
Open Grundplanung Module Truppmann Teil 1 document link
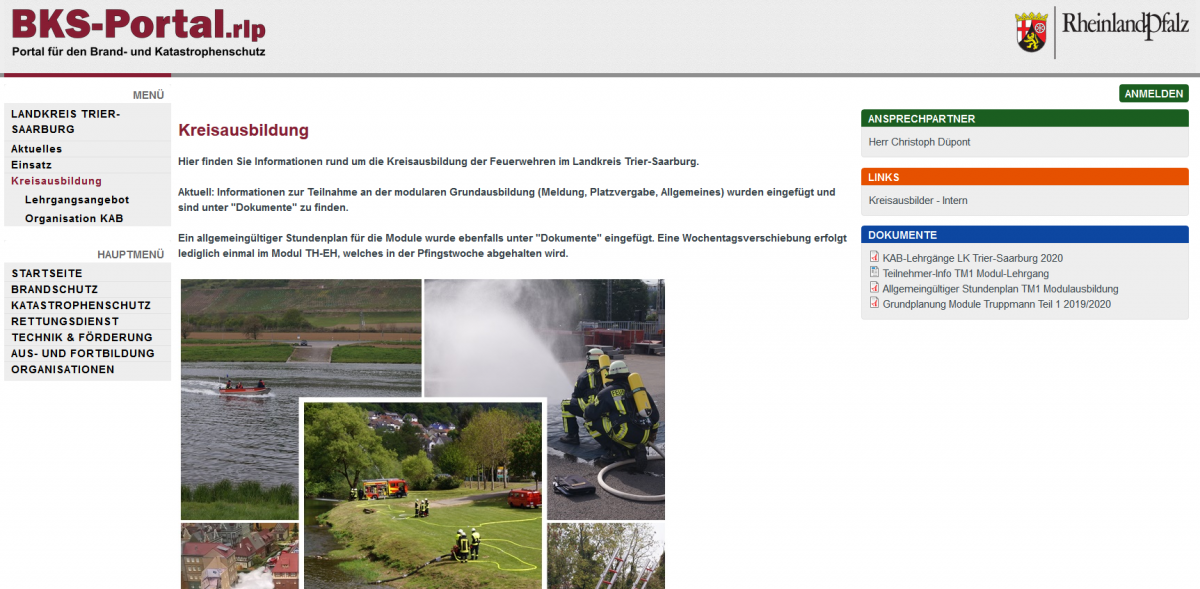click(x=996, y=304)
